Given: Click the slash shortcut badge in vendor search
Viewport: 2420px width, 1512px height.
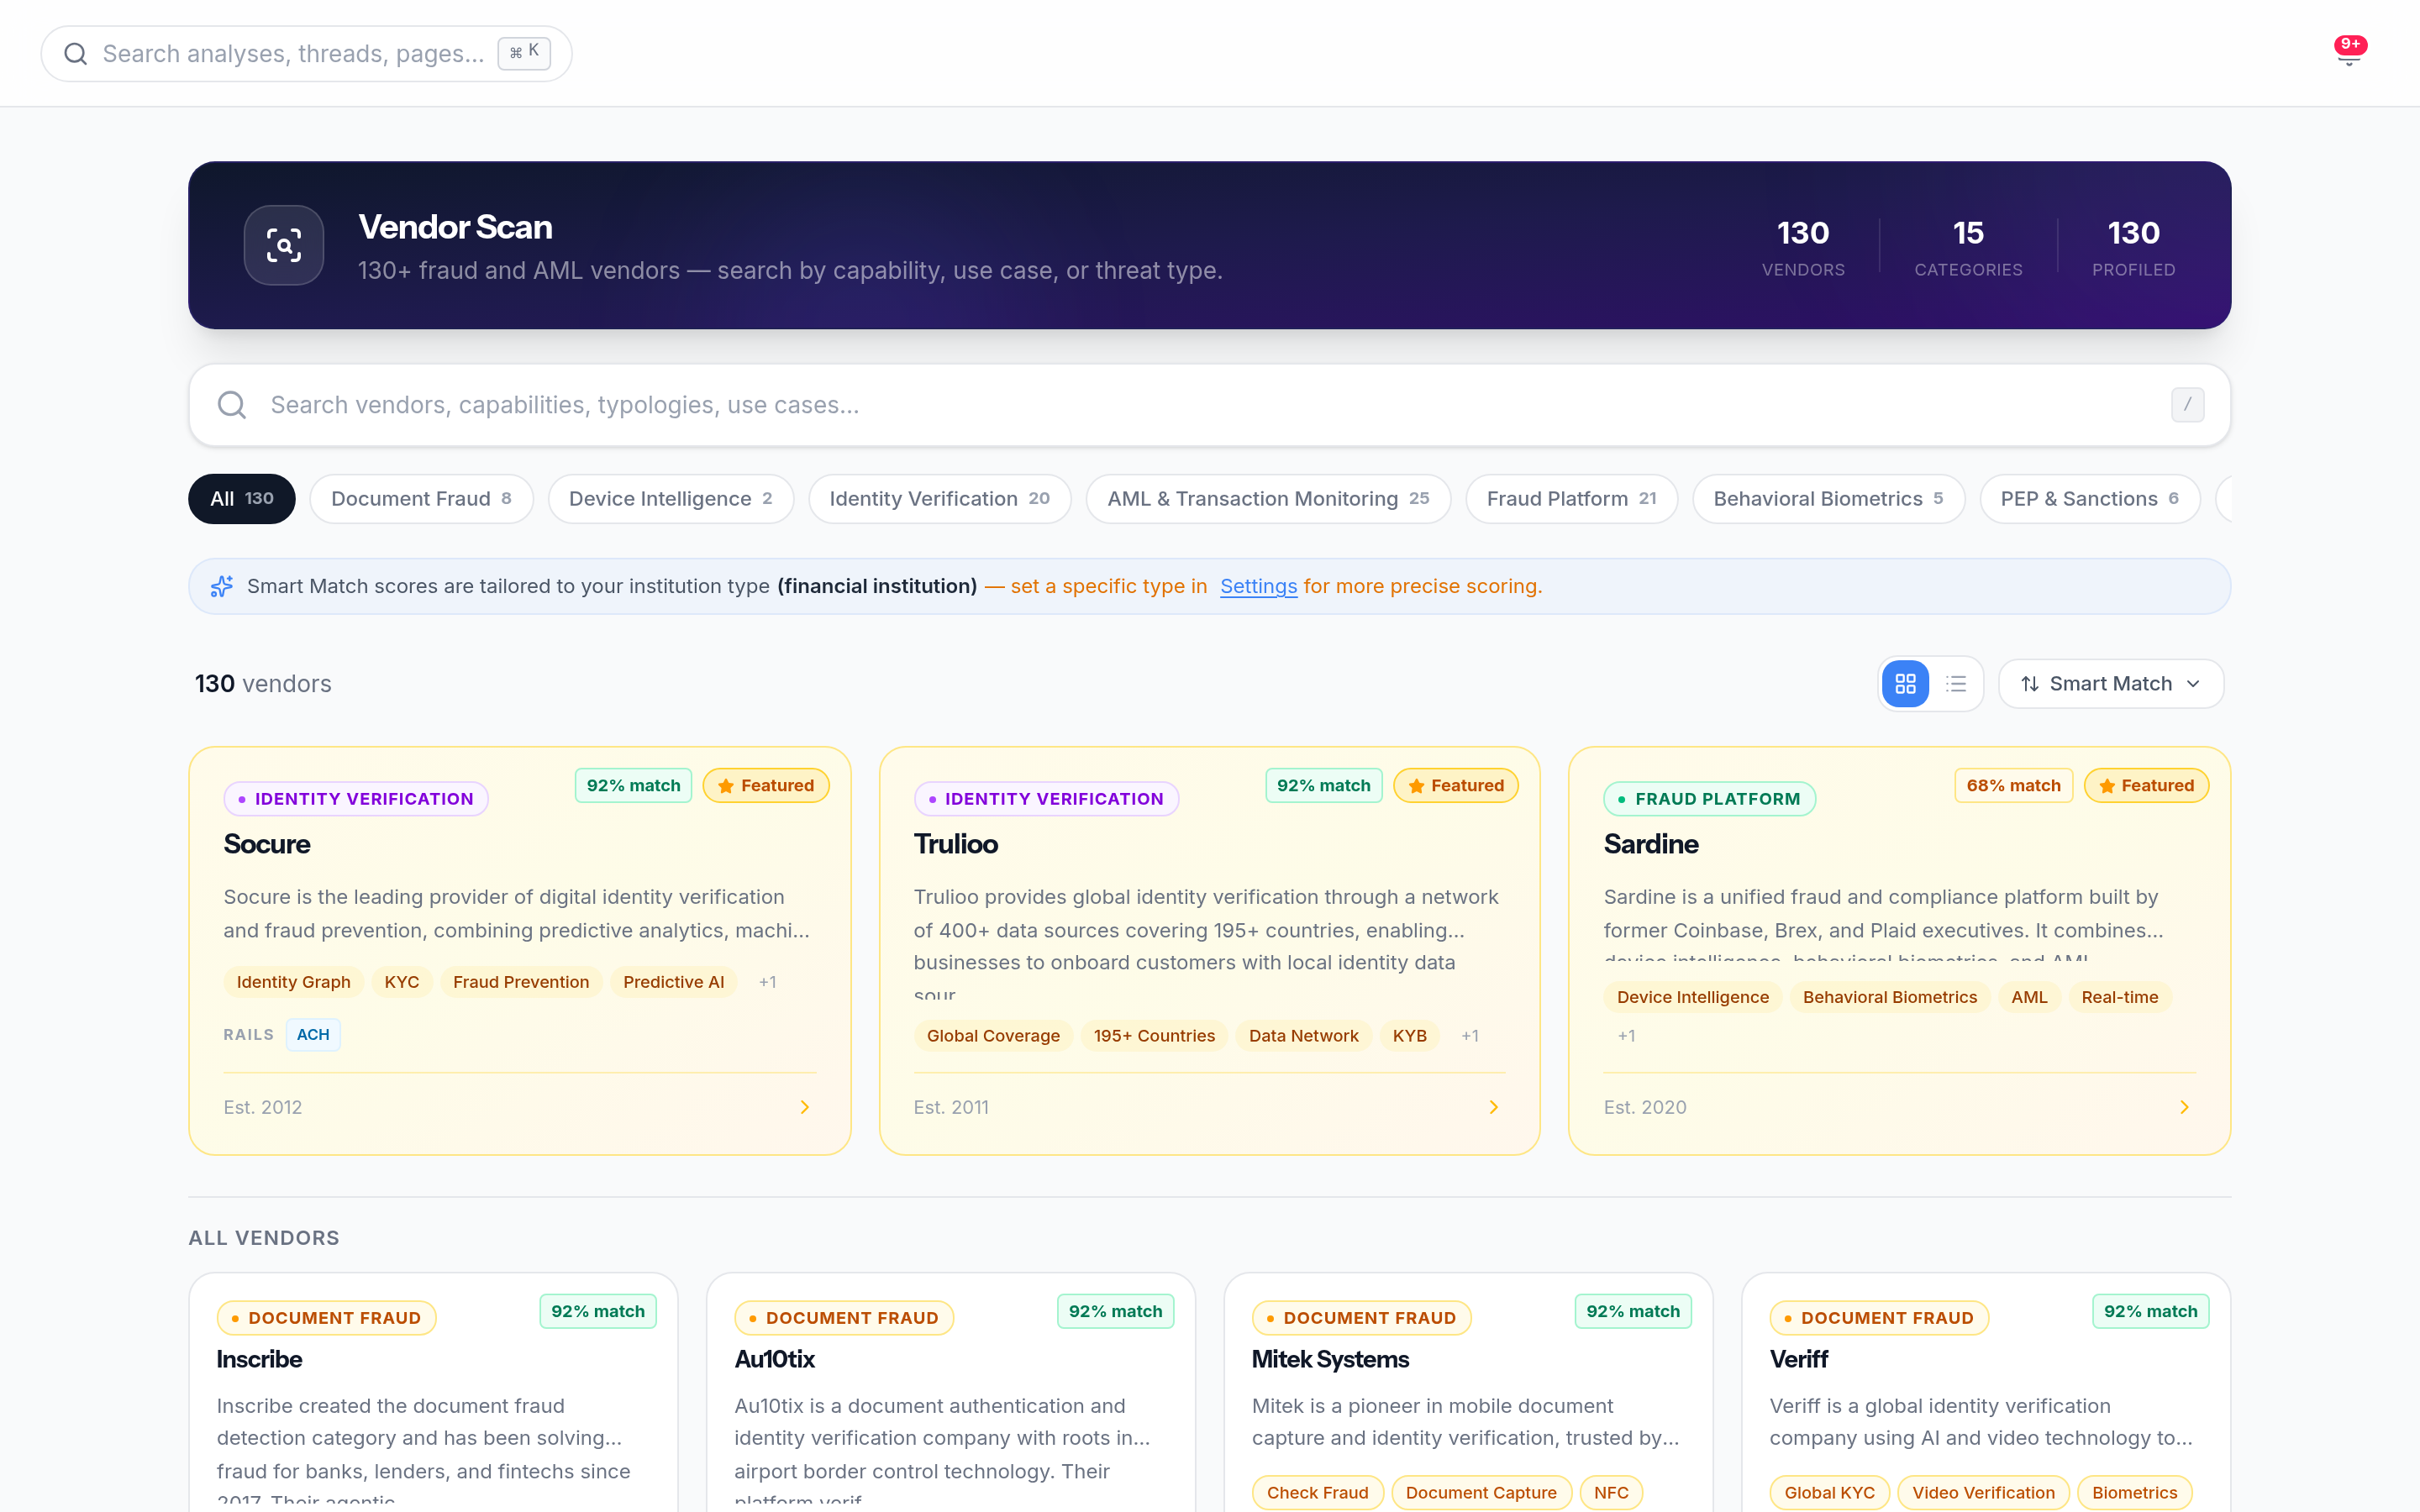Looking at the screenshot, I should (2187, 405).
